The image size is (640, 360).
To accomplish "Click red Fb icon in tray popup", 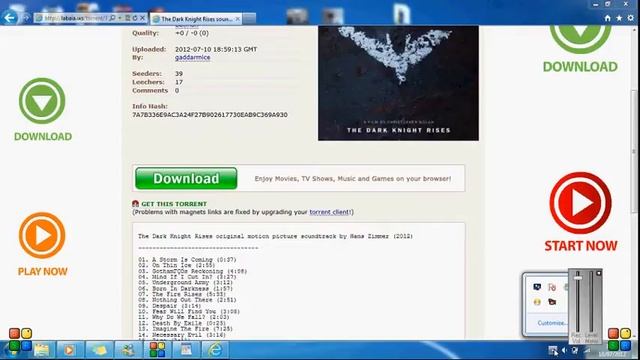I will pyautogui.click(x=552, y=287).
